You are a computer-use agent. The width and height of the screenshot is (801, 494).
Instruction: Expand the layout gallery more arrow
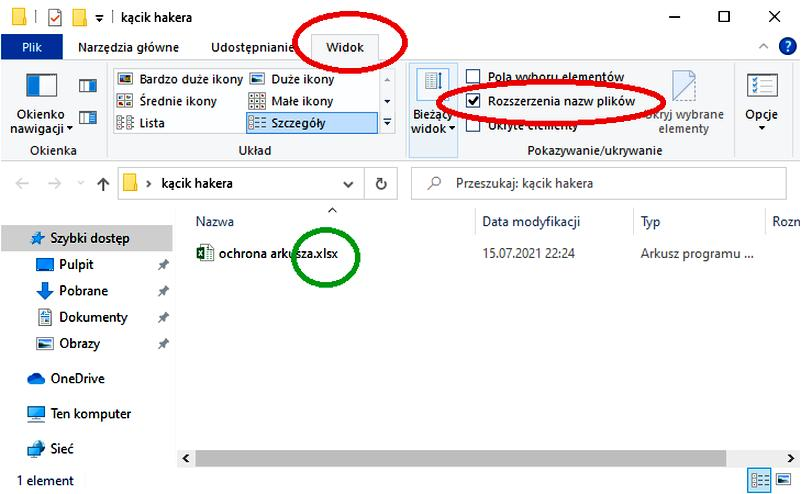coord(387,123)
